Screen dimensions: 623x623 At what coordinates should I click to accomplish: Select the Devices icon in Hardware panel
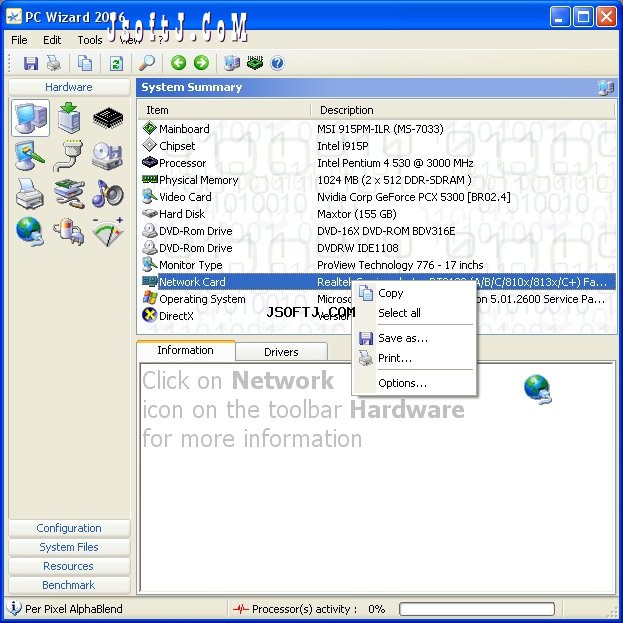point(69,194)
